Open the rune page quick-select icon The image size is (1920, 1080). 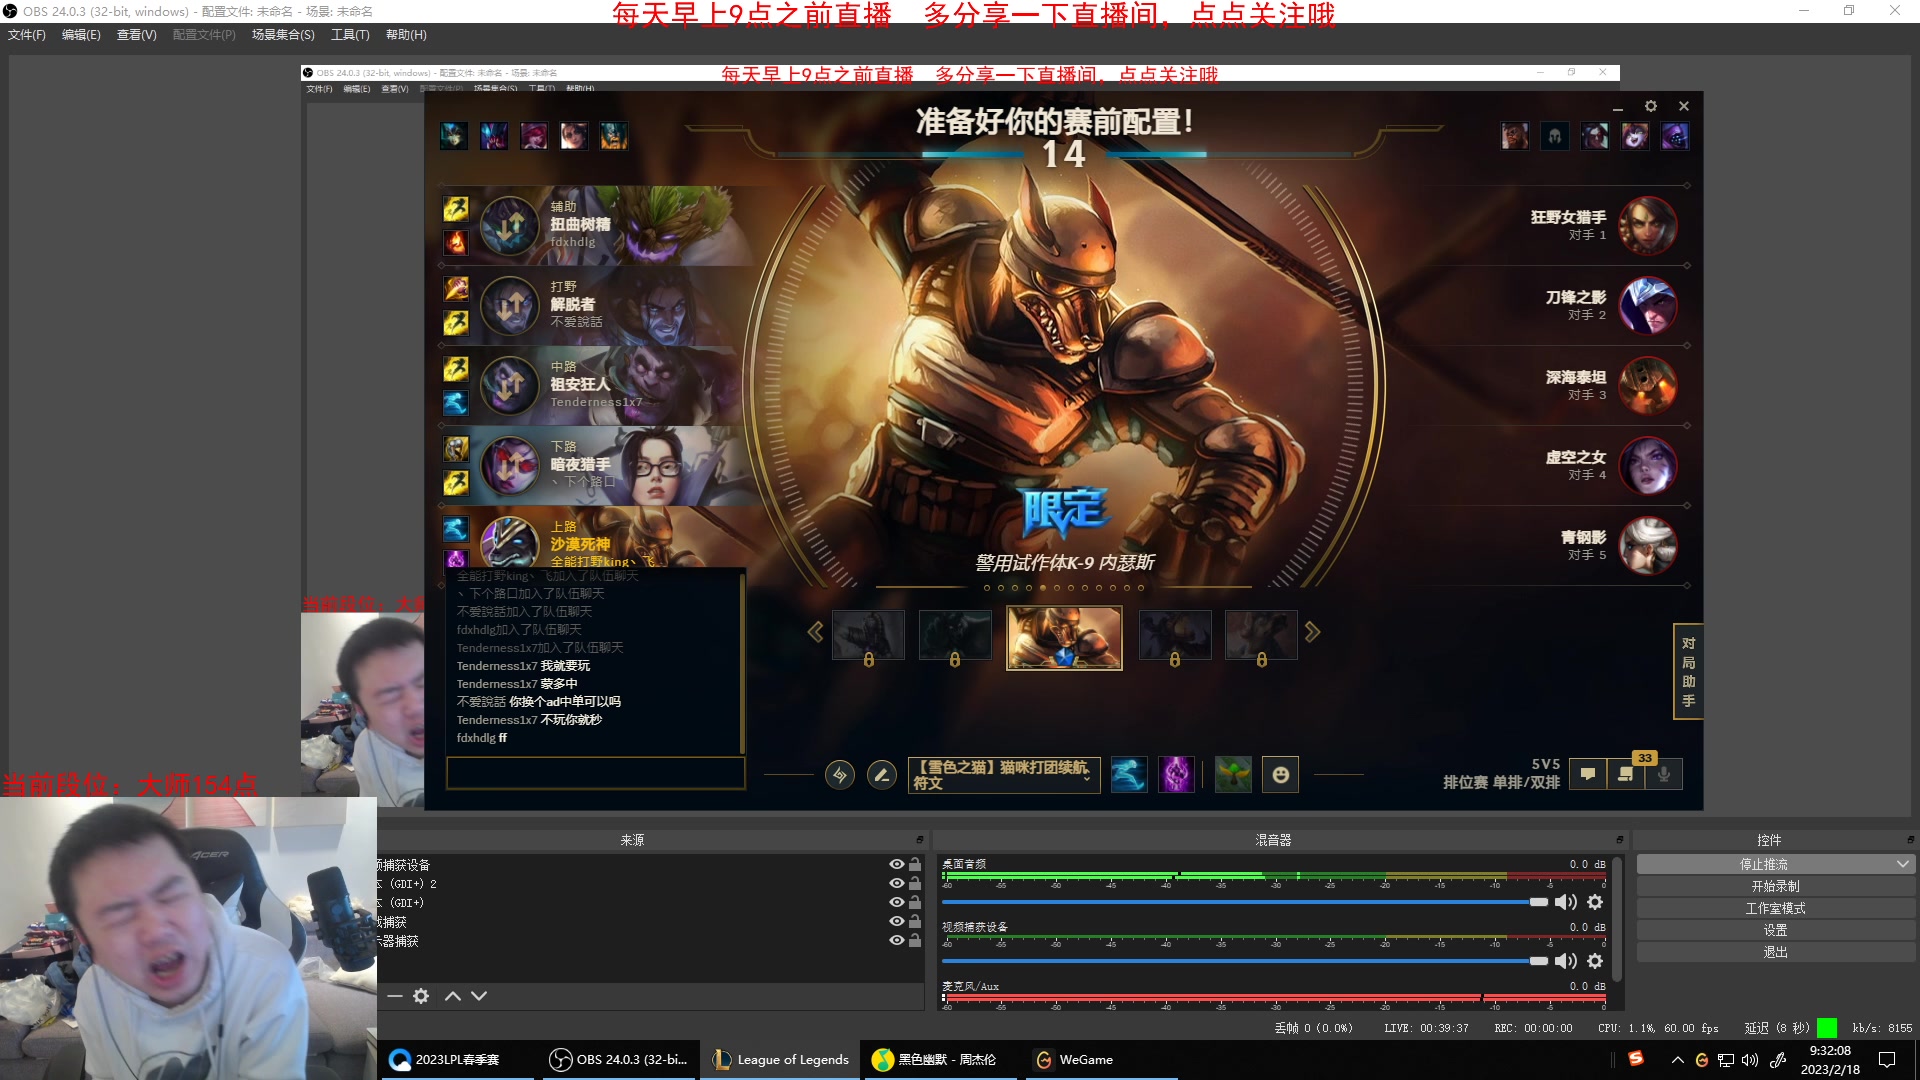pos(840,775)
